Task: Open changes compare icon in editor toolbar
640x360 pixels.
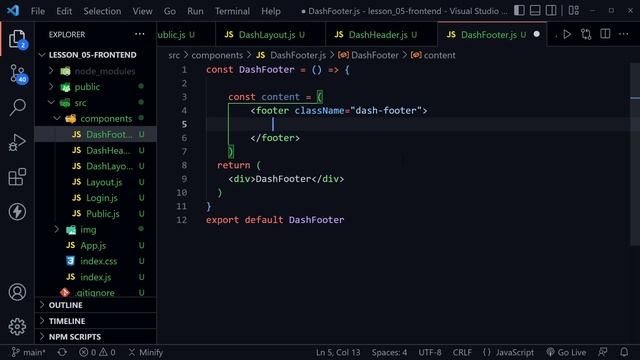Action: point(586,34)
